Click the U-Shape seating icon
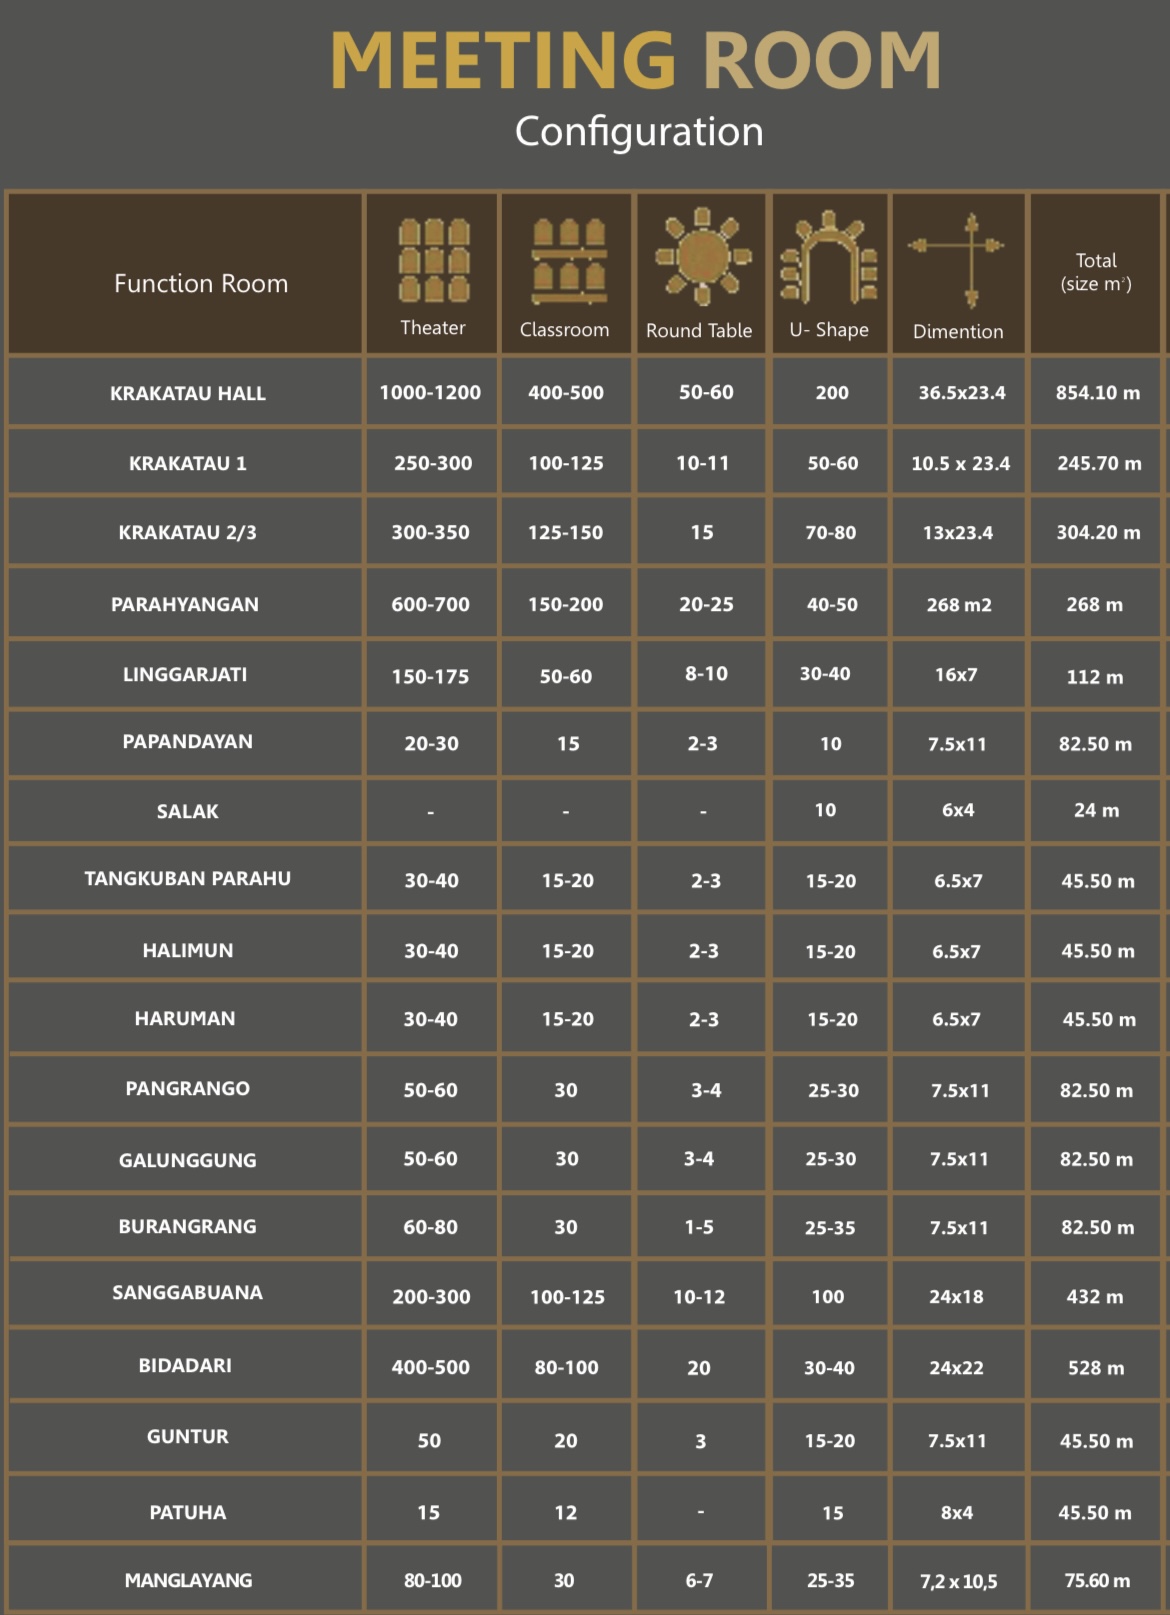The height and width of the screenshot is (1615, 1170). click(829, 257)
